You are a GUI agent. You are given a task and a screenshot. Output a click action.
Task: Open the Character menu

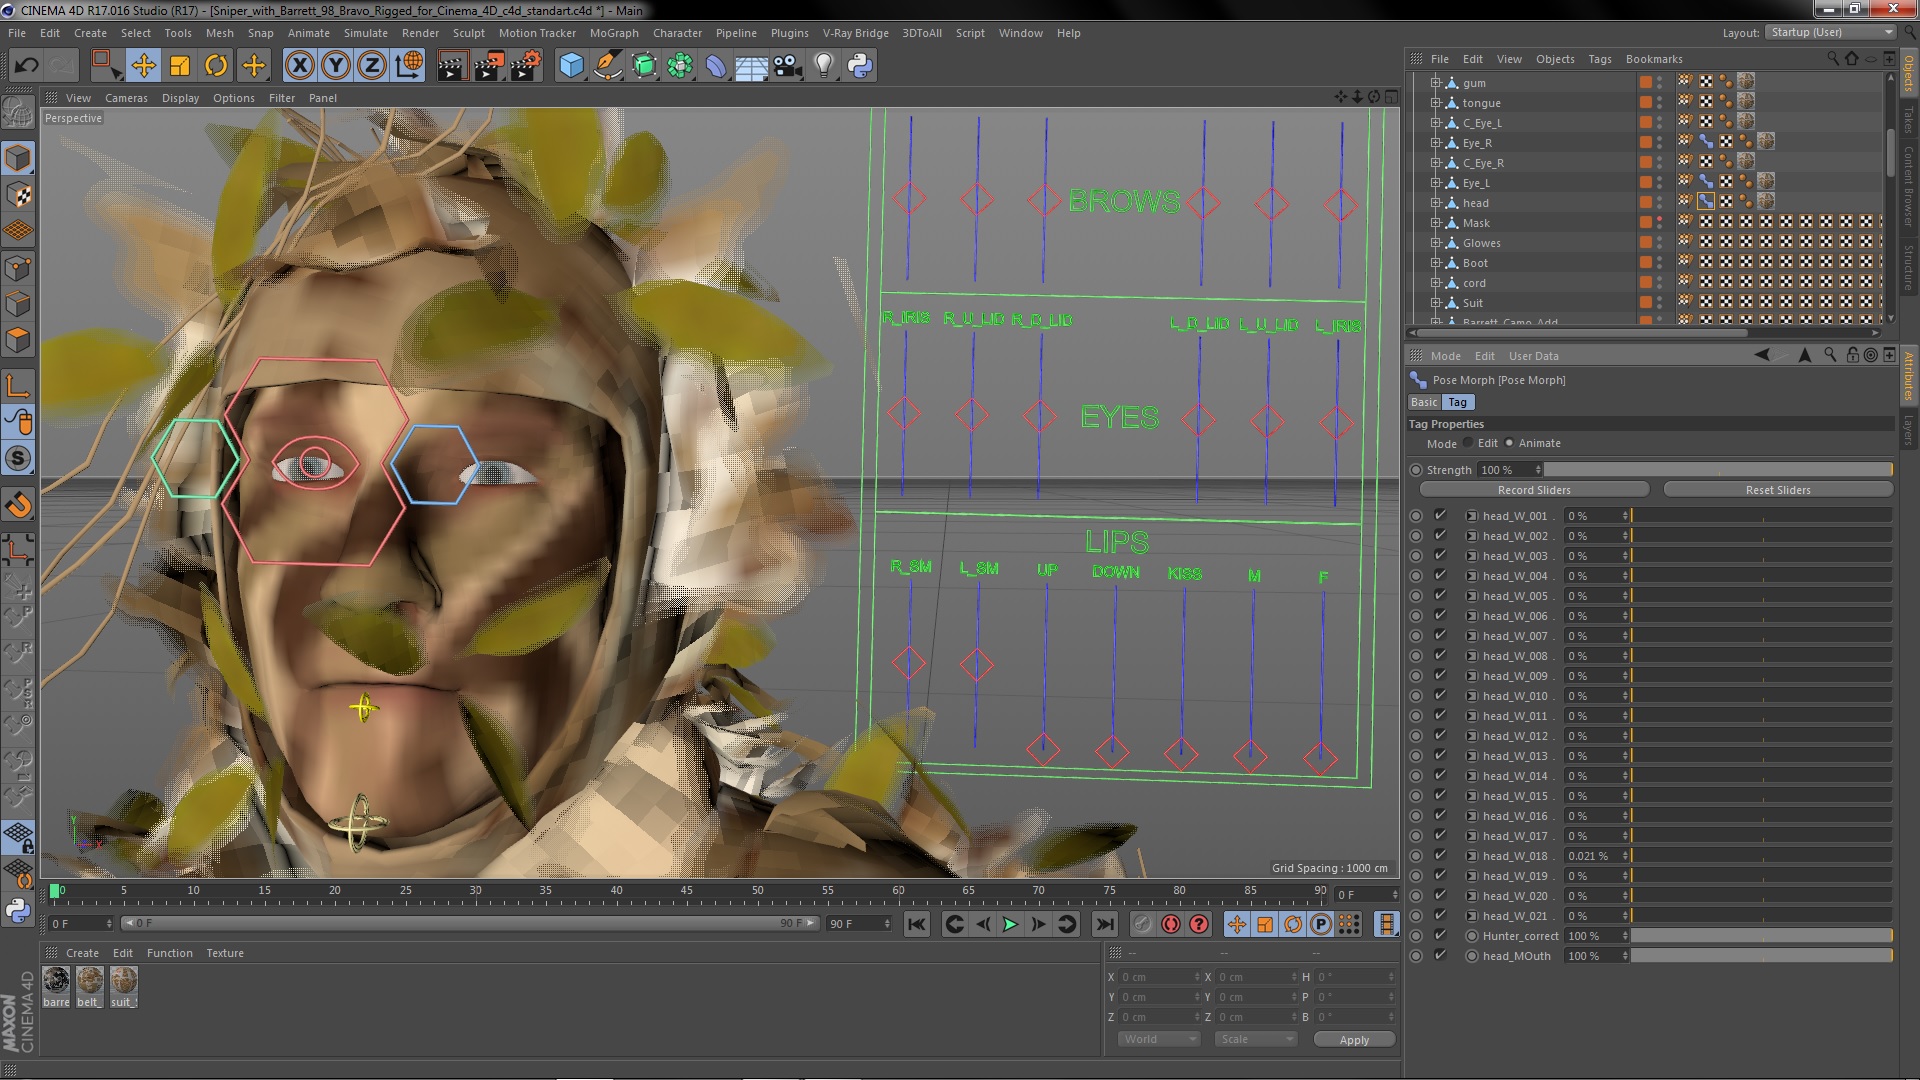[677, 33]
